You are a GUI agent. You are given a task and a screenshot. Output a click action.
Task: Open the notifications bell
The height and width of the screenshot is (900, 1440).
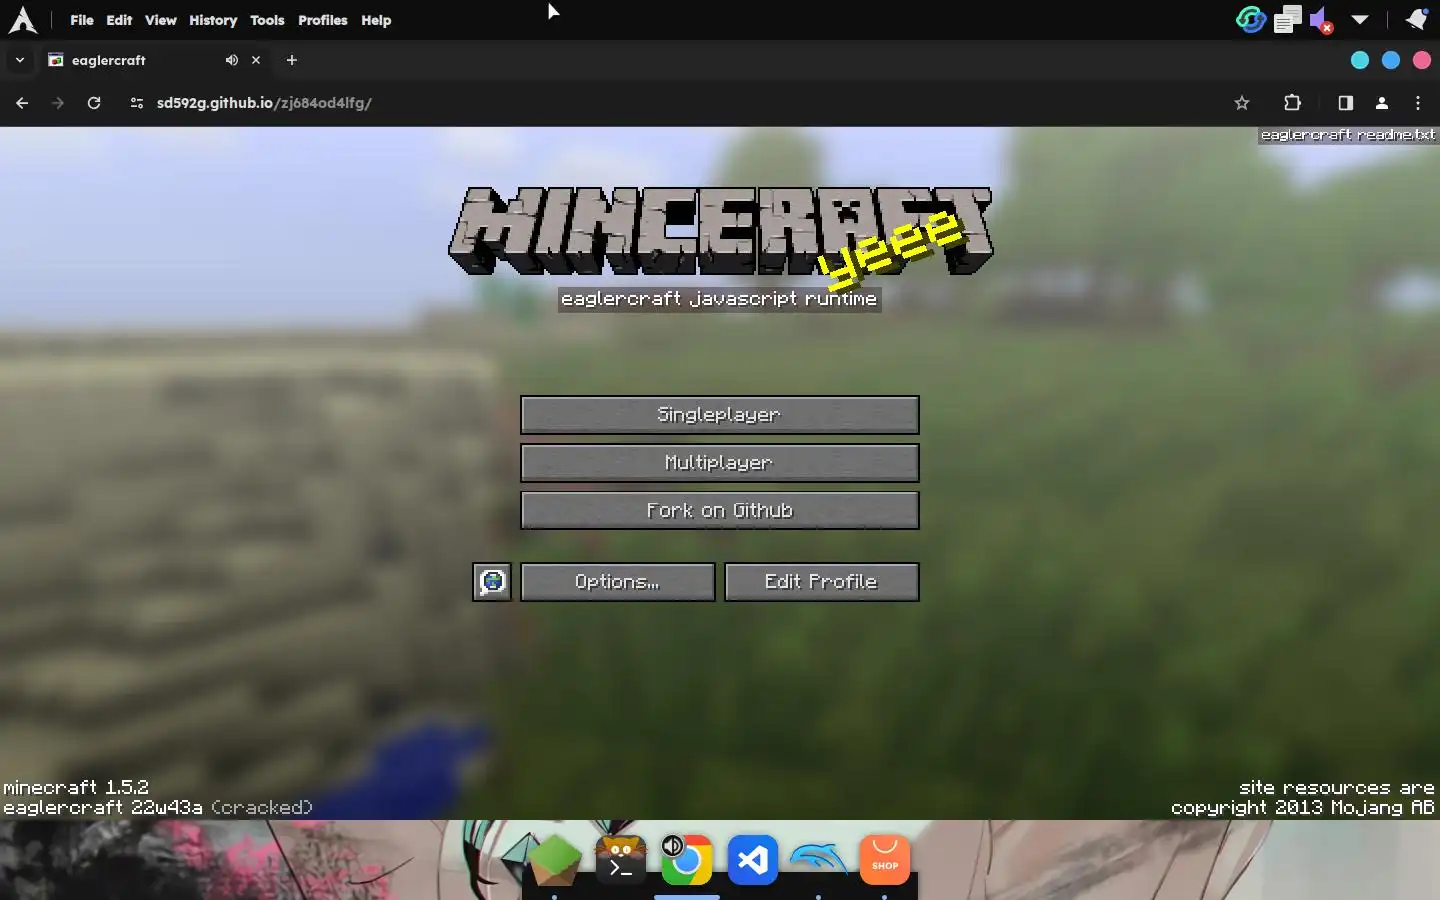click(x=1416, y=20)
